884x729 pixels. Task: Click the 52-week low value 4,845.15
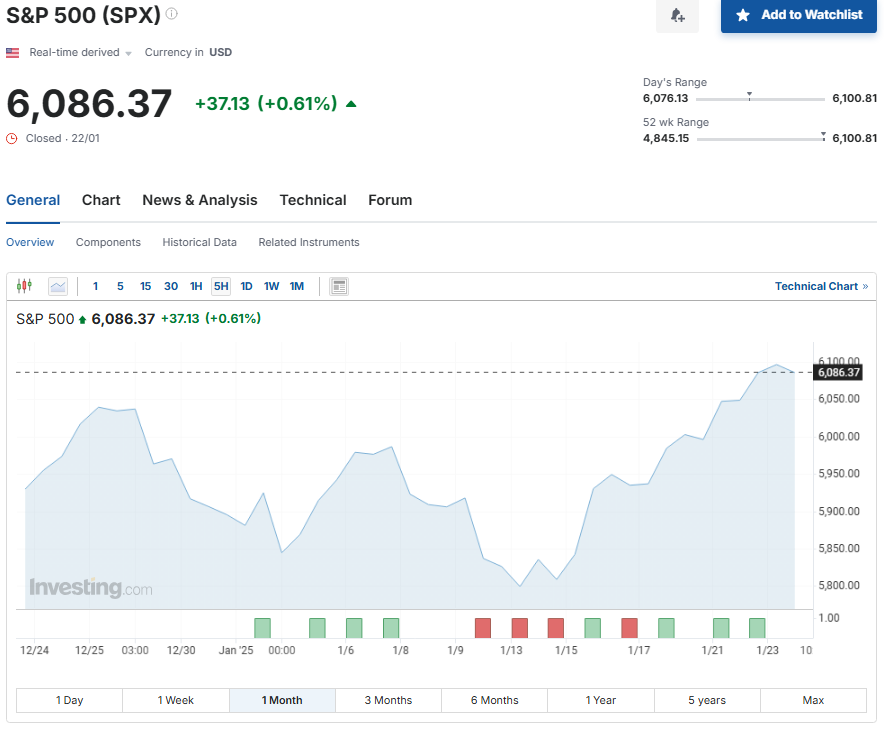(666, 138)
